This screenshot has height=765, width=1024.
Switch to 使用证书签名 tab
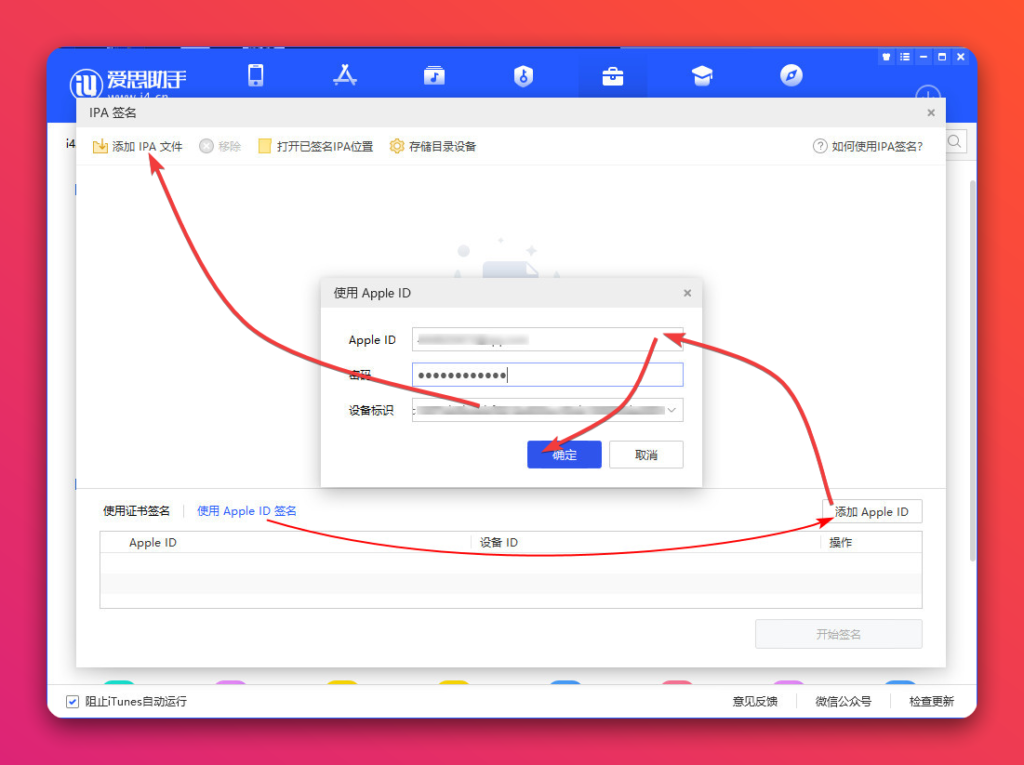tap(136, 511)
